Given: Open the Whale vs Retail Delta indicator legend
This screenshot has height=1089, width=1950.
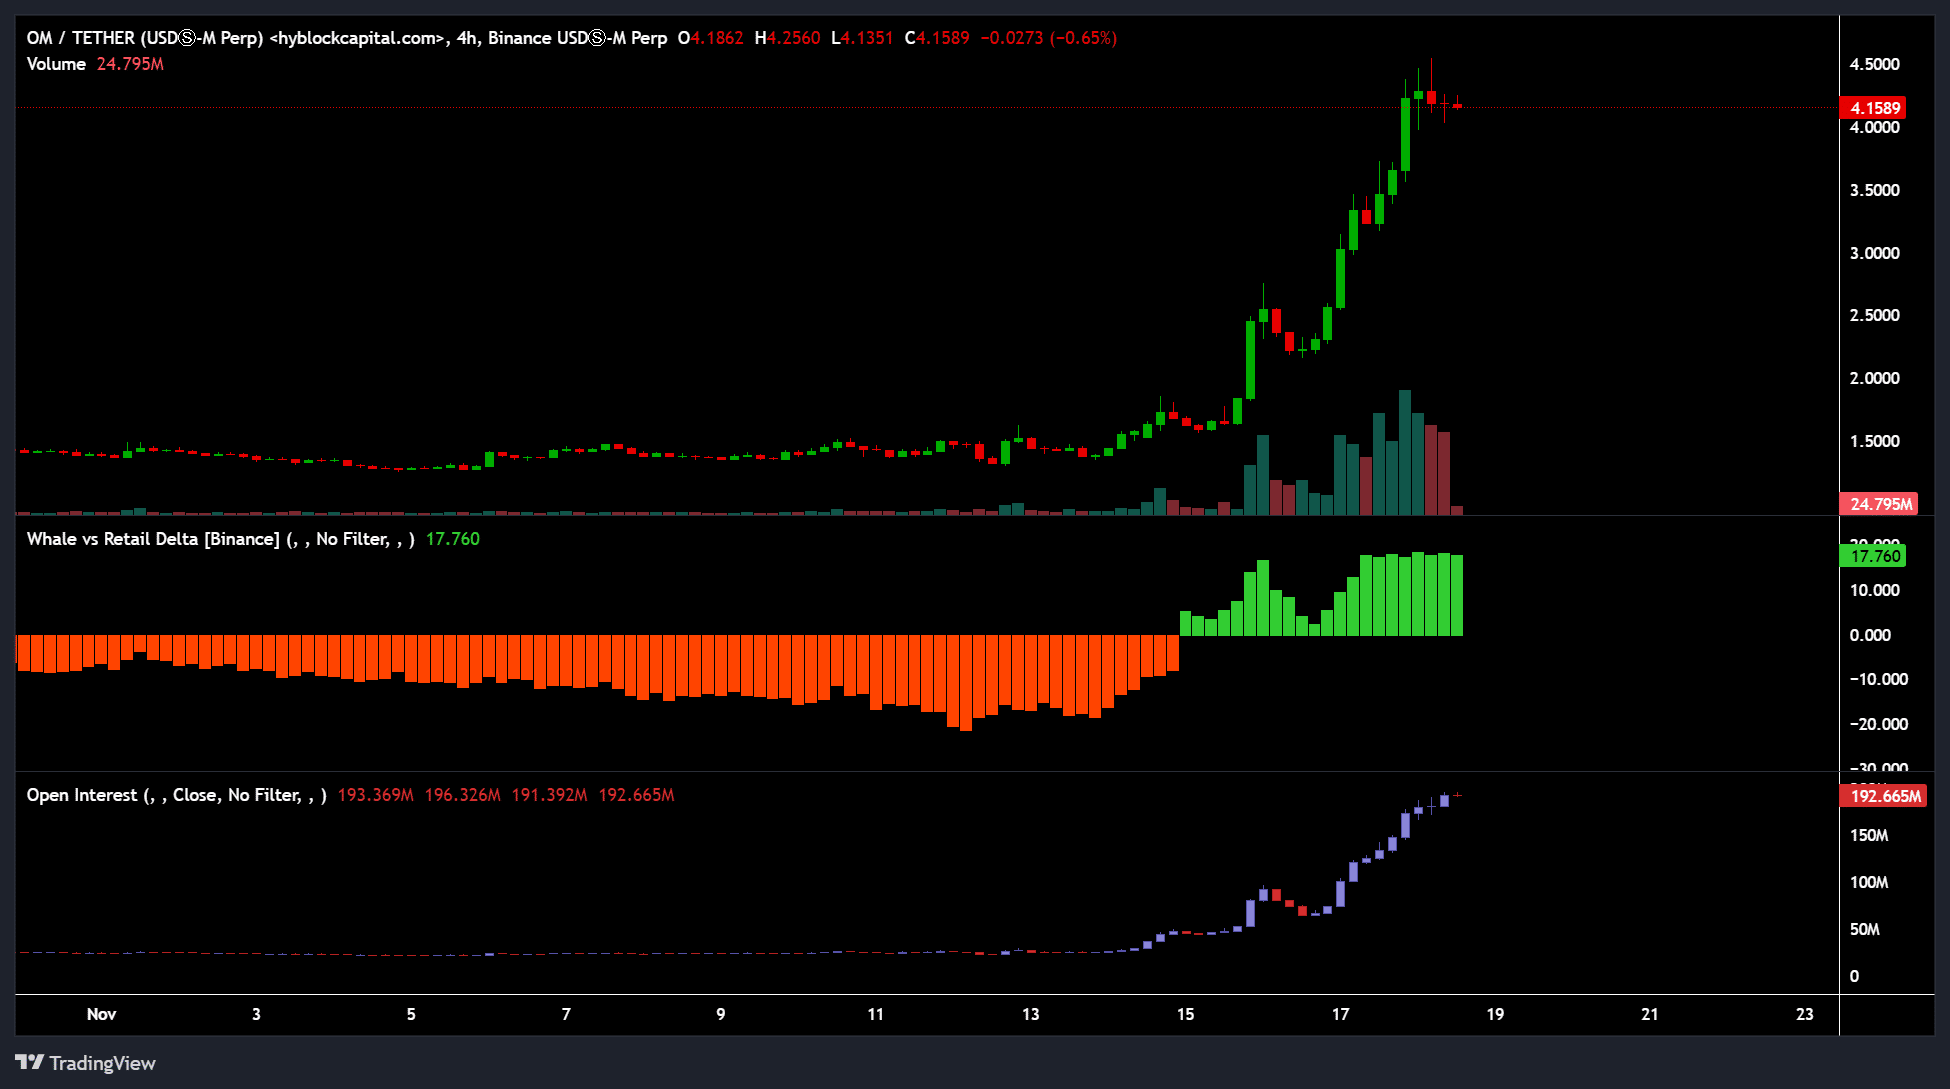Looking at the screenshot, I should click(x=220, y=539).
